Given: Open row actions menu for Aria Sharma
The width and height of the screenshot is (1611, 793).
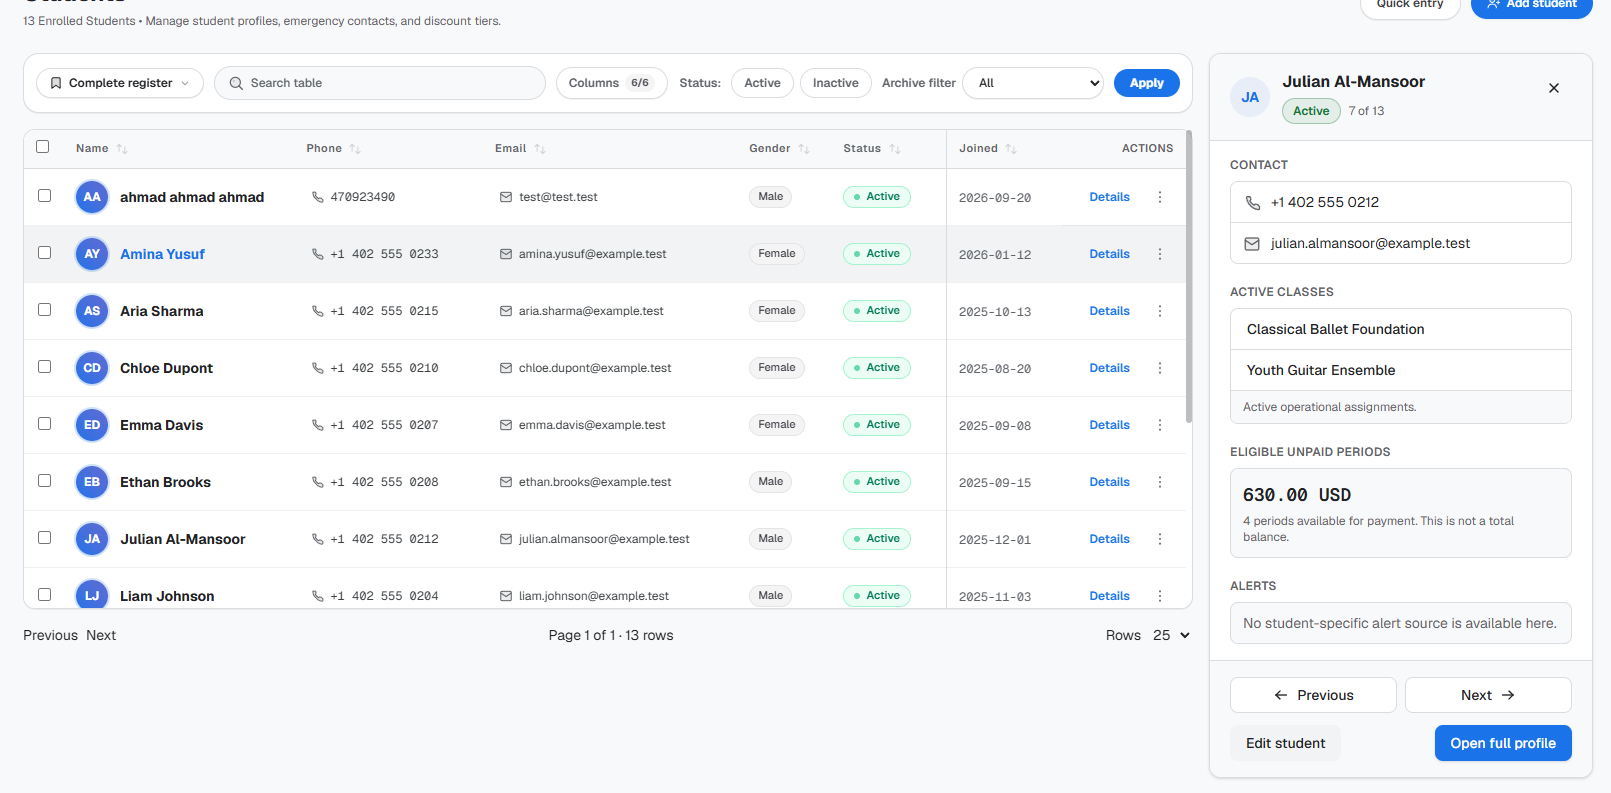Looking at the screenshot, I should point(1160,311).
